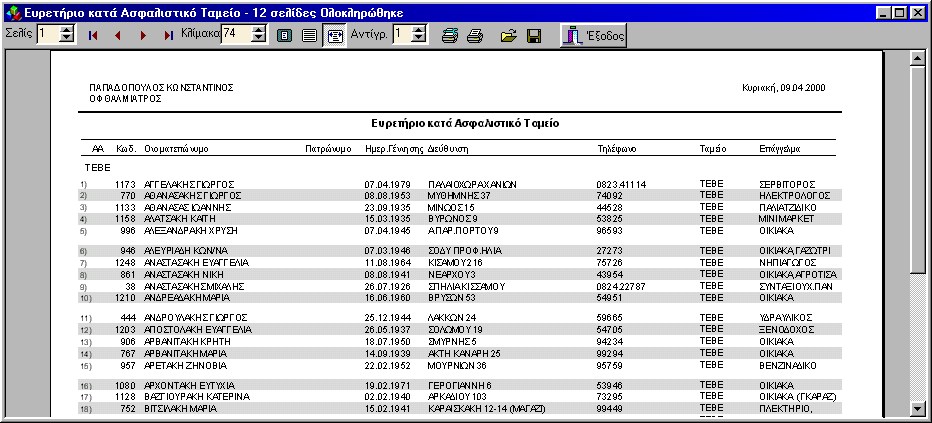Click inside the Σελίς page field
Screen dimensions: 932x423
(x=46, y=35)
